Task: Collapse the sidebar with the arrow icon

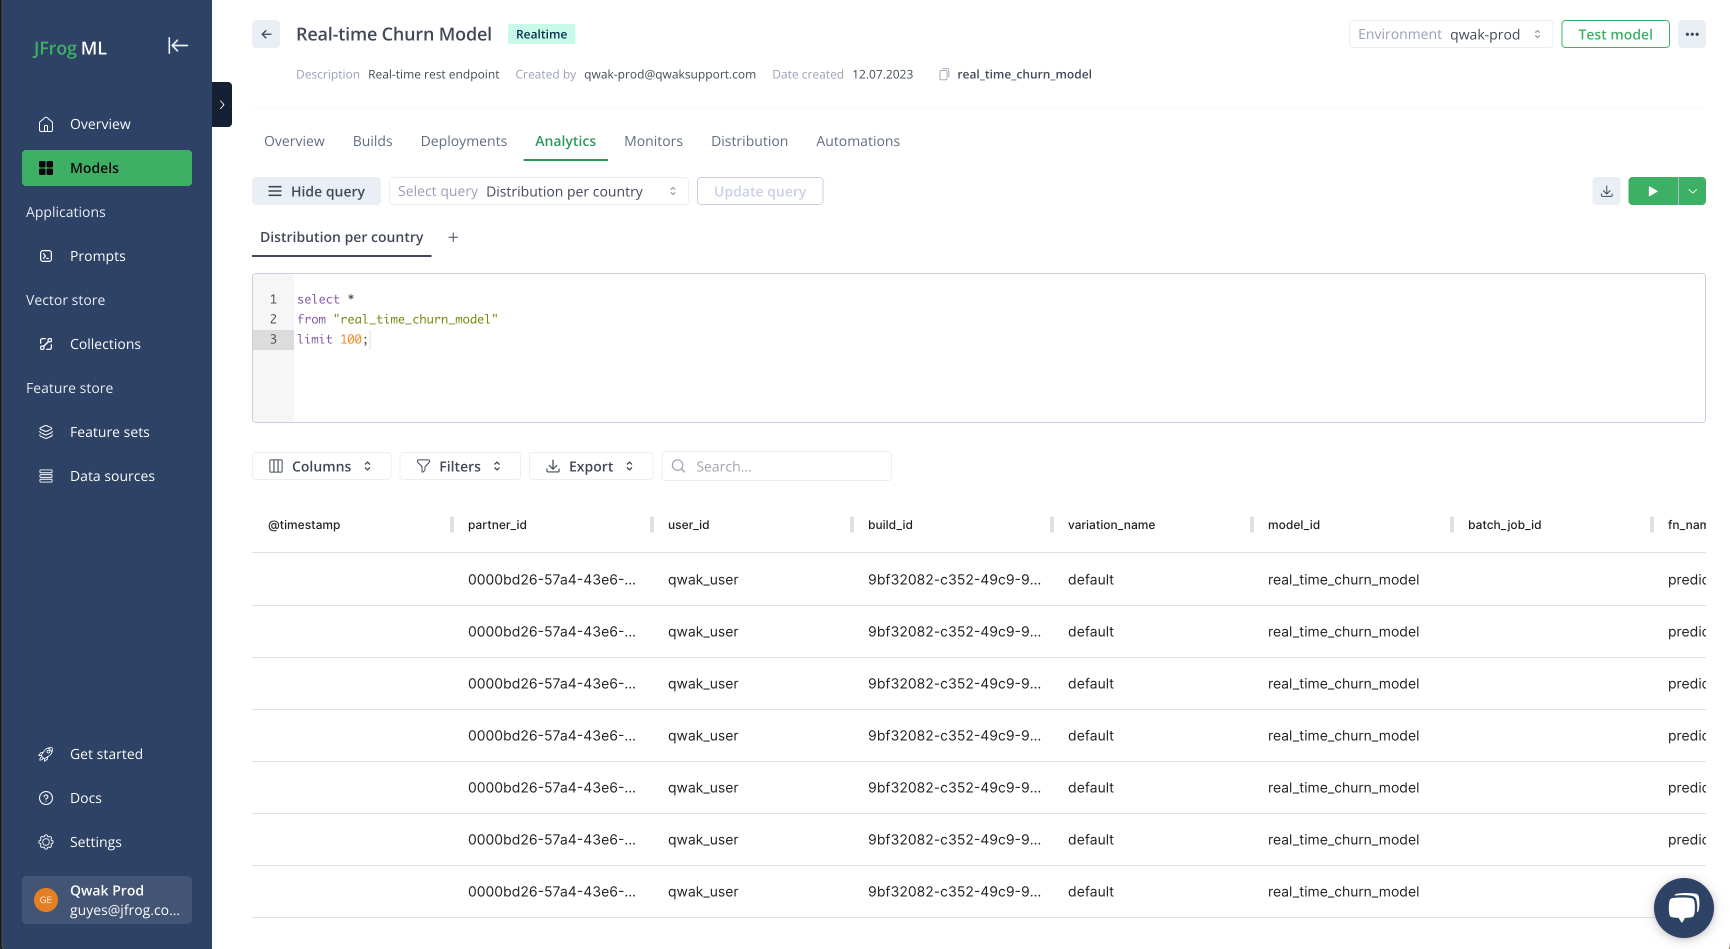Action: point(178,46)
